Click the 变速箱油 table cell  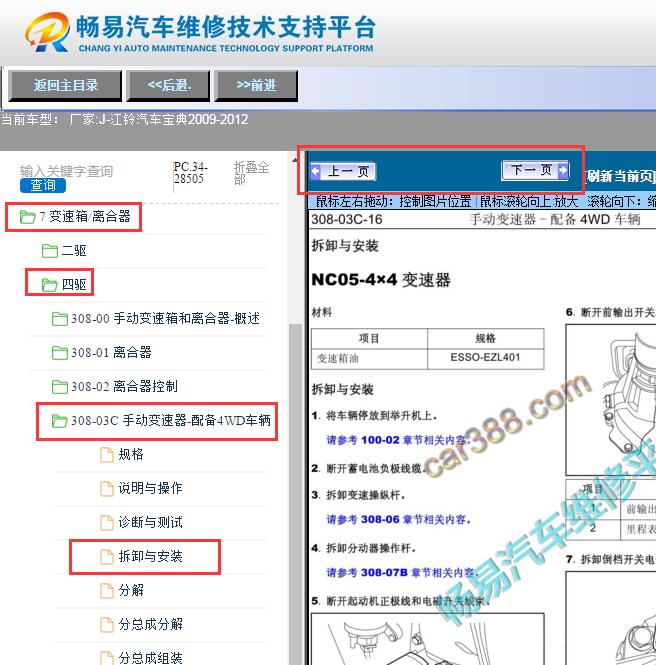[369, 358]
